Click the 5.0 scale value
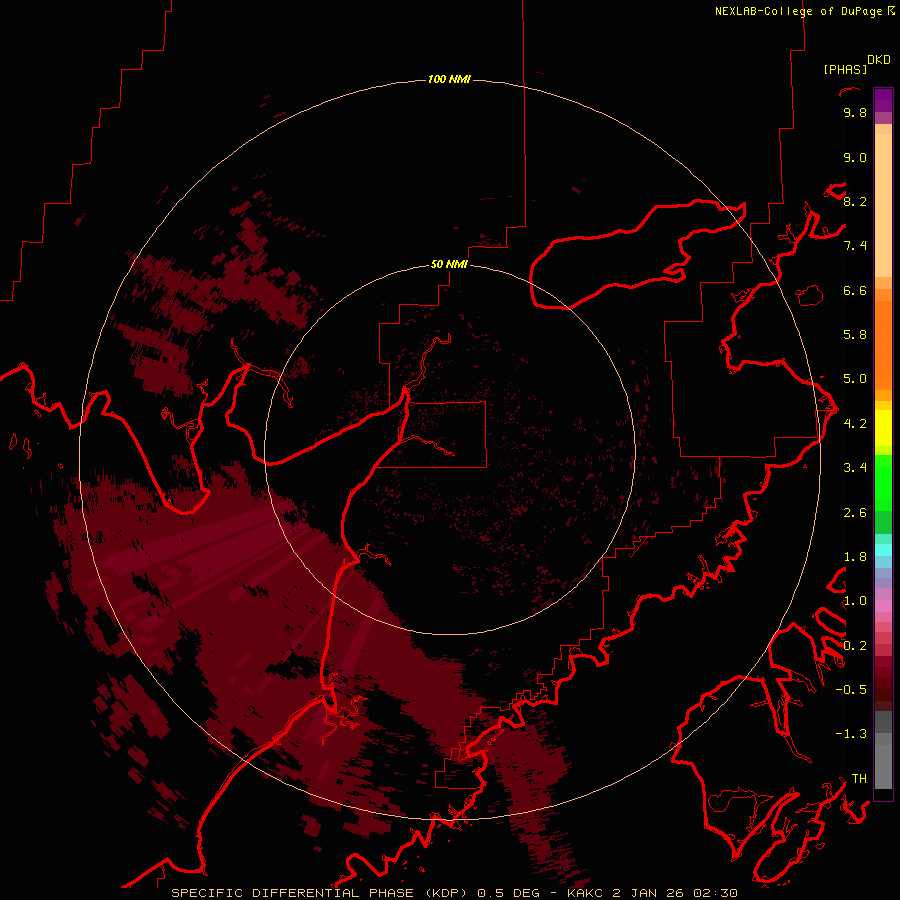 855,379
